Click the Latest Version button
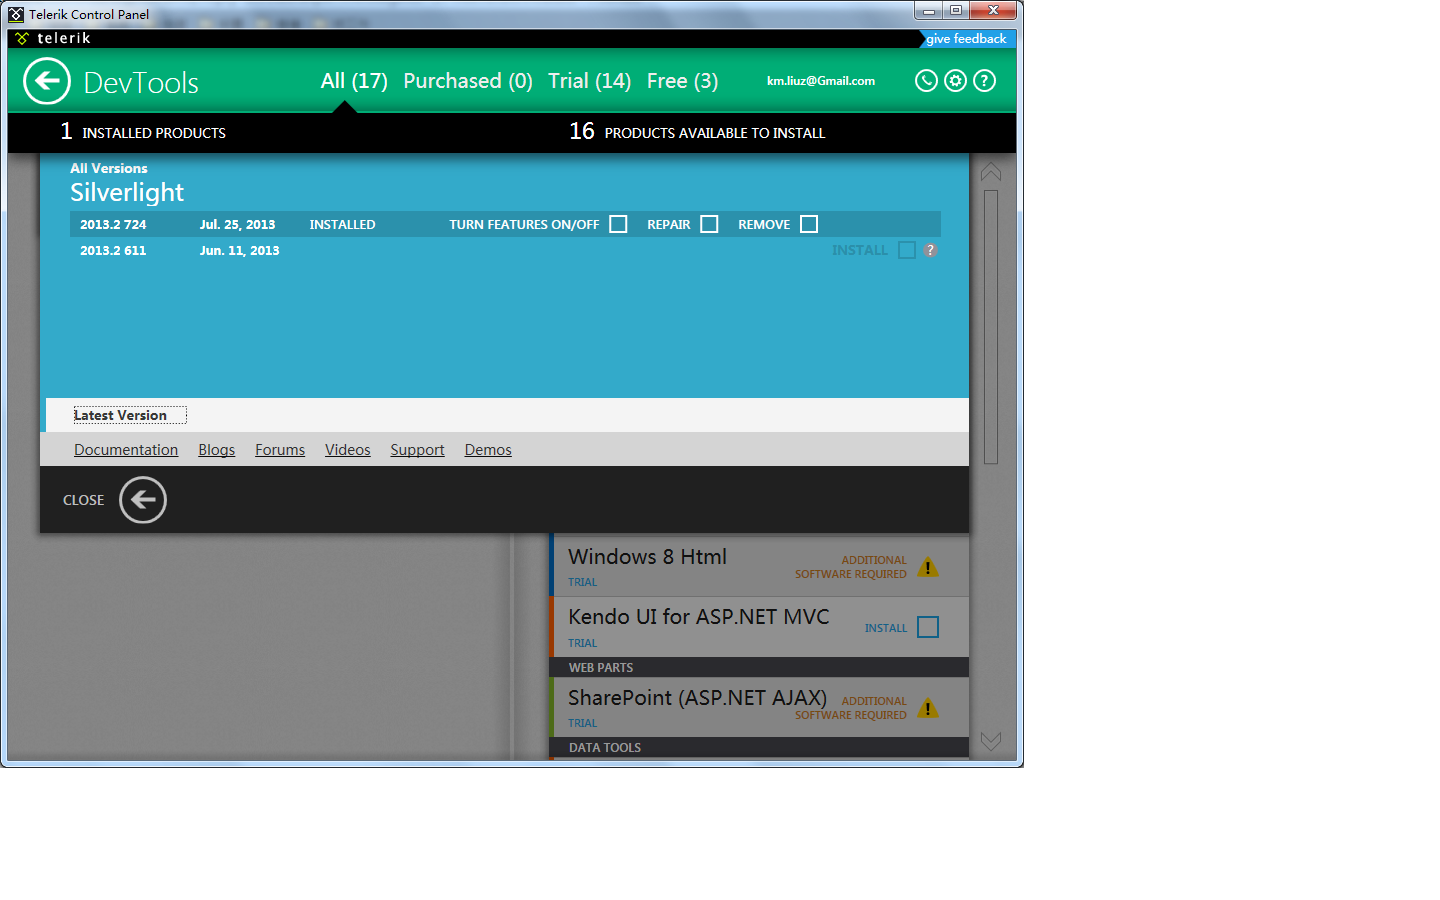Viewport: 1440px width, 900px height. [x=129, y=415]
